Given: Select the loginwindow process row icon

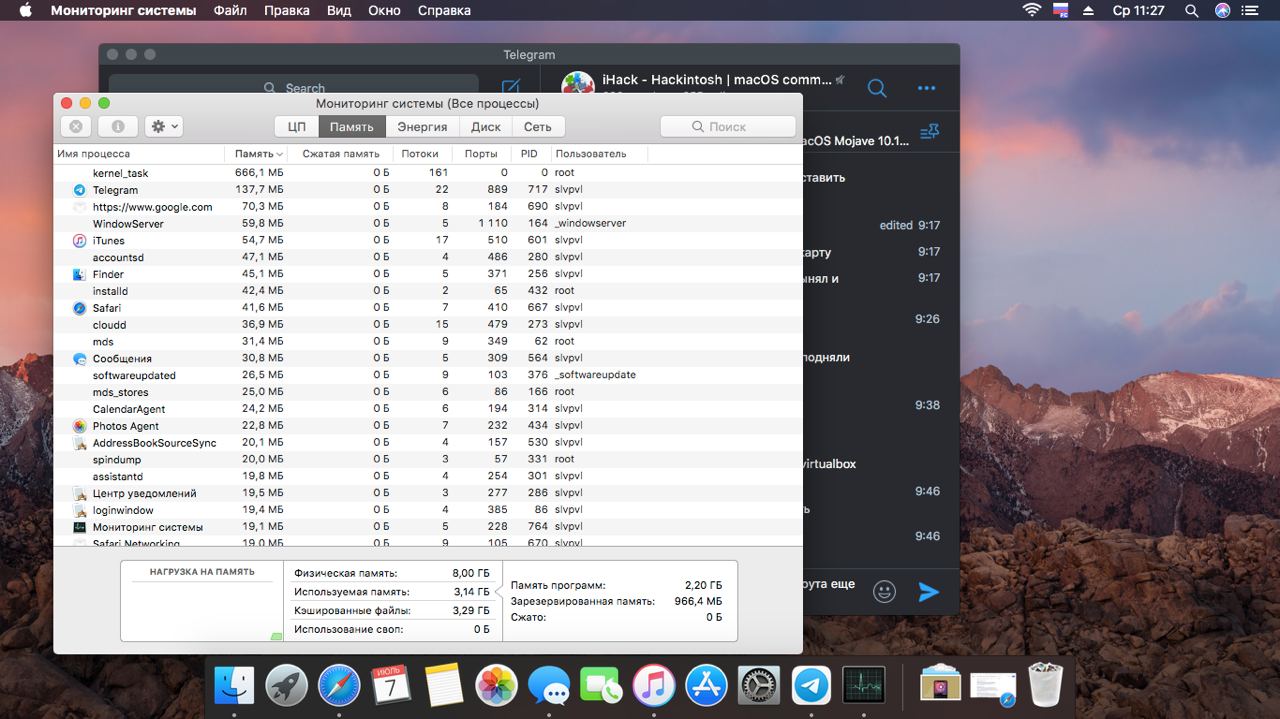Looking at the screenshot, I should (80, 510).
